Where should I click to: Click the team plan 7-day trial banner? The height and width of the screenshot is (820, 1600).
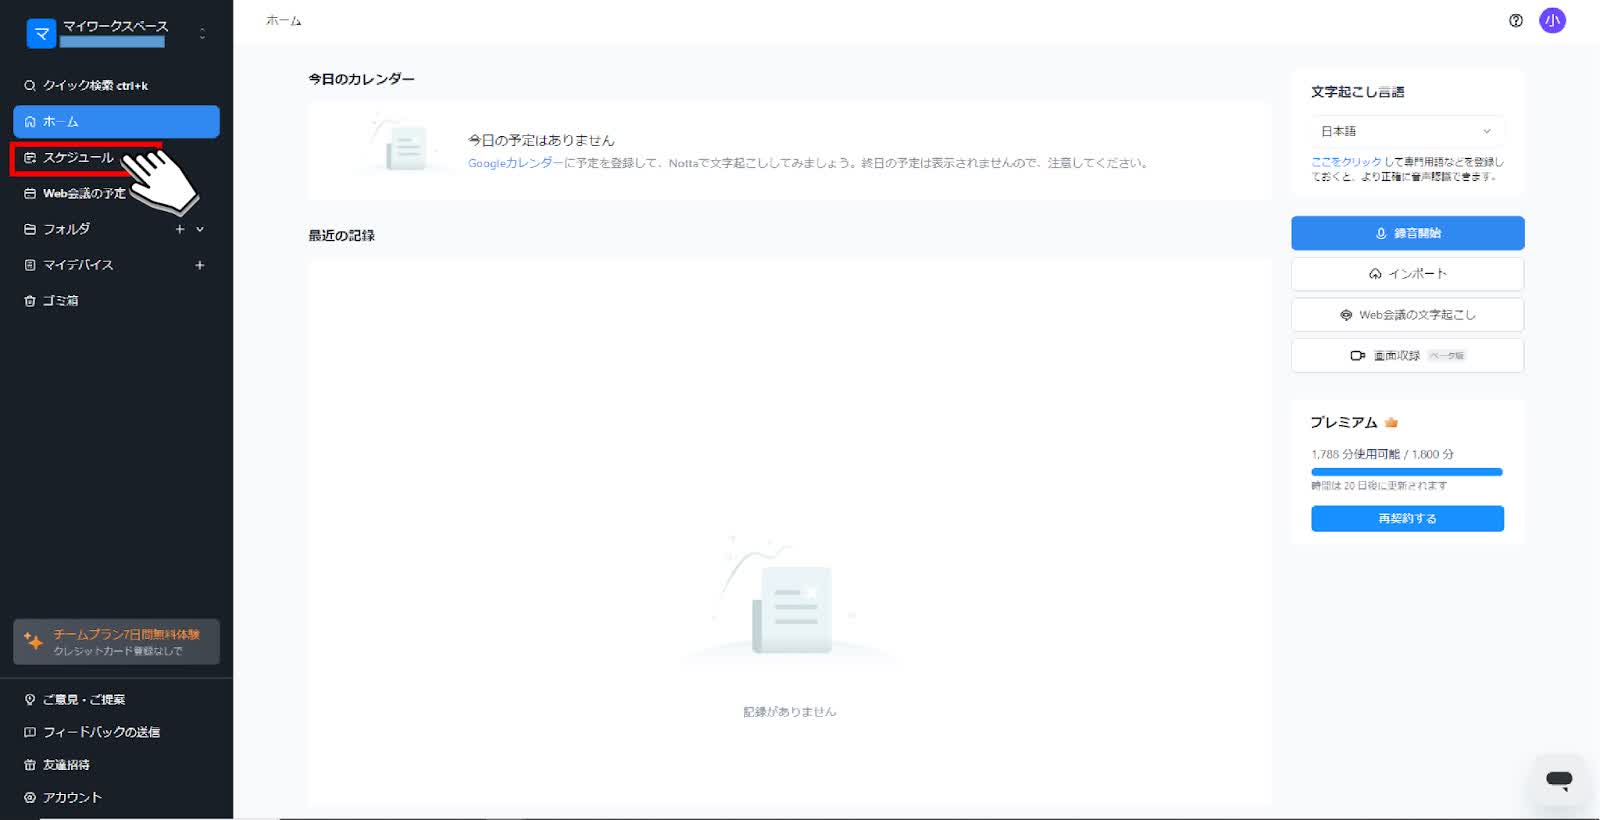(x=116, y=642)
